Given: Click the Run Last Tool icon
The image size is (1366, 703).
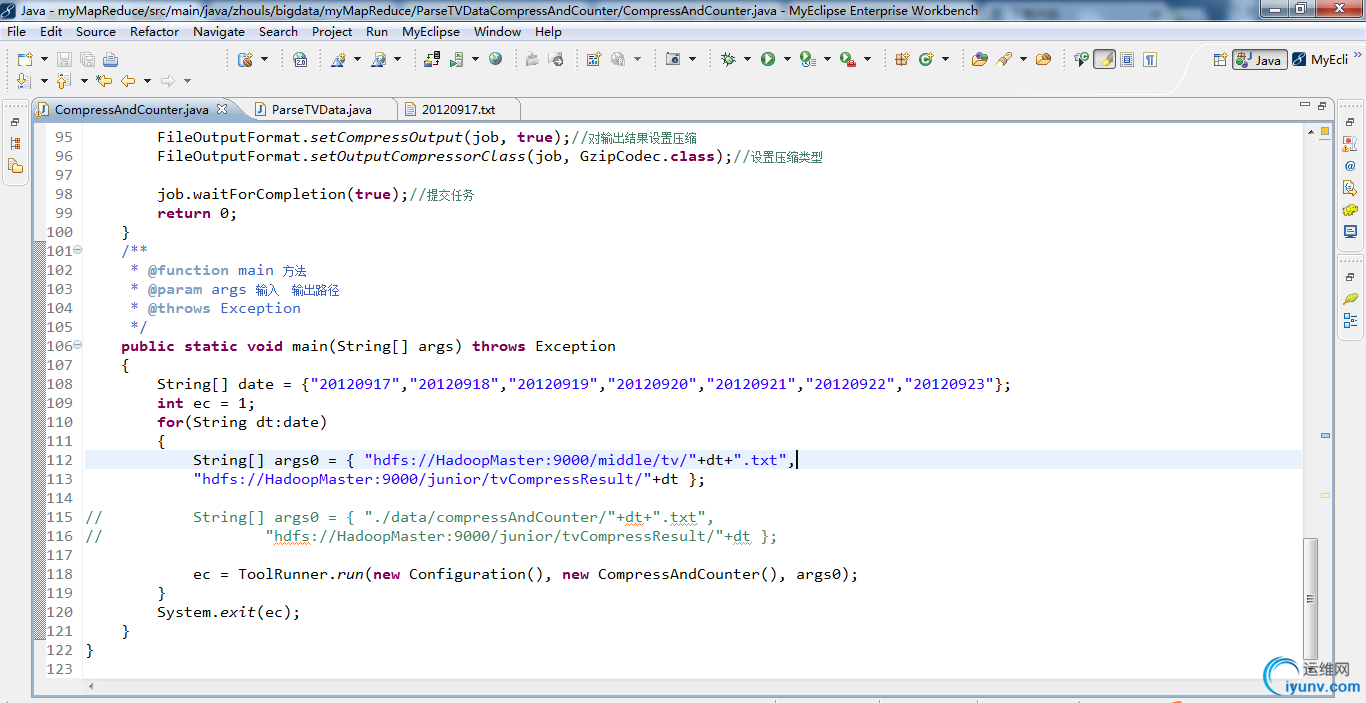Looking at the screenshot, I should [807, 59].
